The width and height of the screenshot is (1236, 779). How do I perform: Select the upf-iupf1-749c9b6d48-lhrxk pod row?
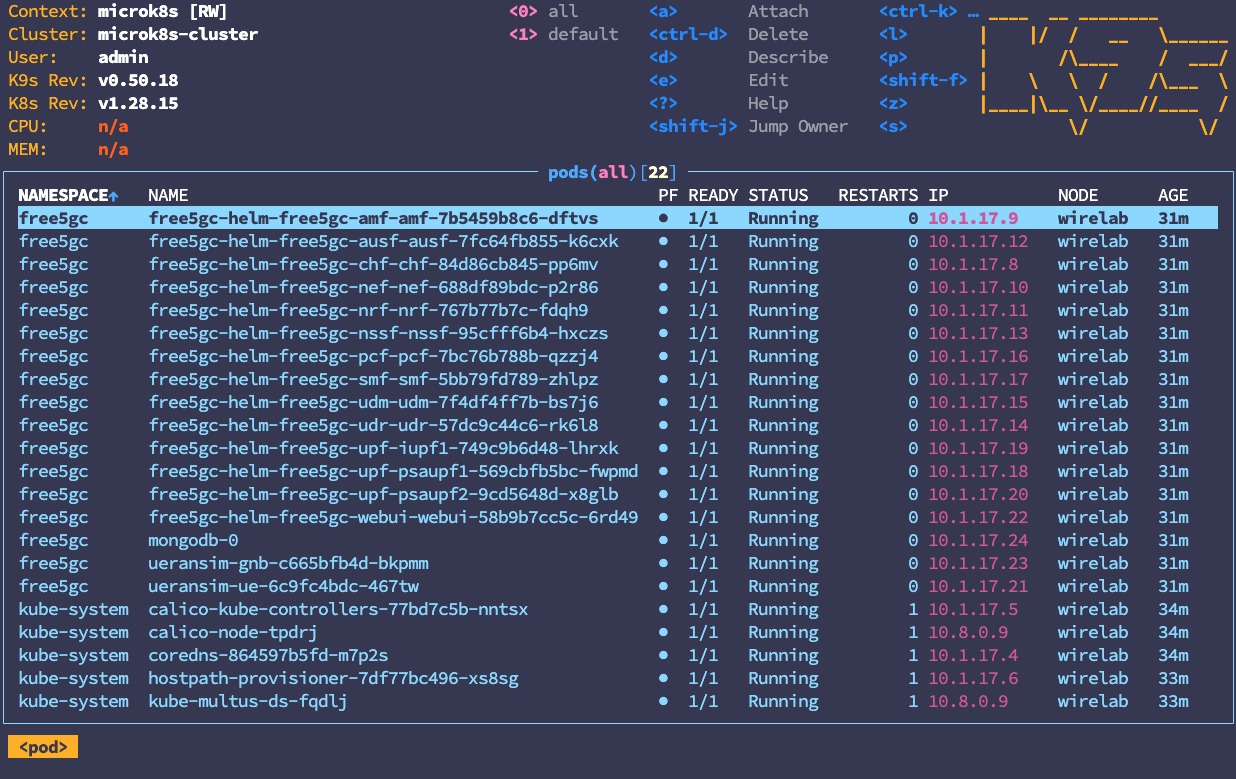618,448
